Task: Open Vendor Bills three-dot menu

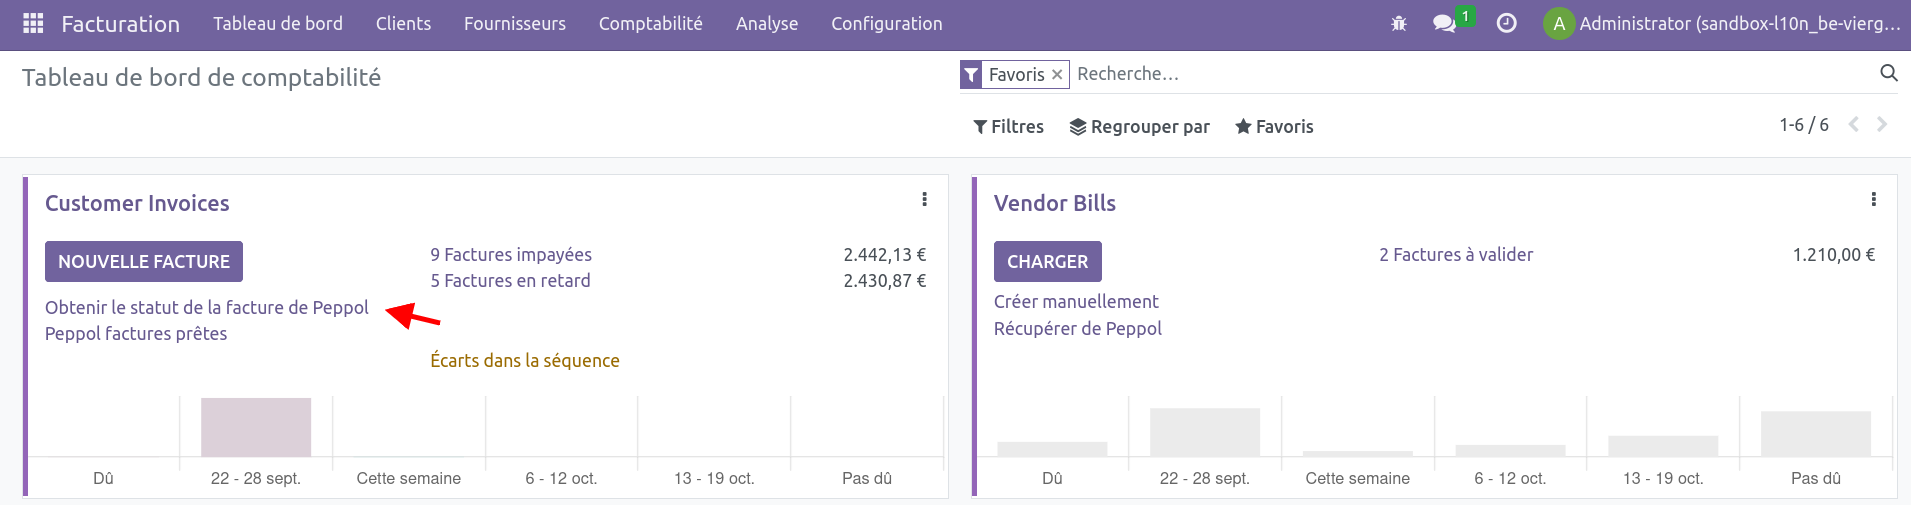Action: click(x=1873, y=200)
